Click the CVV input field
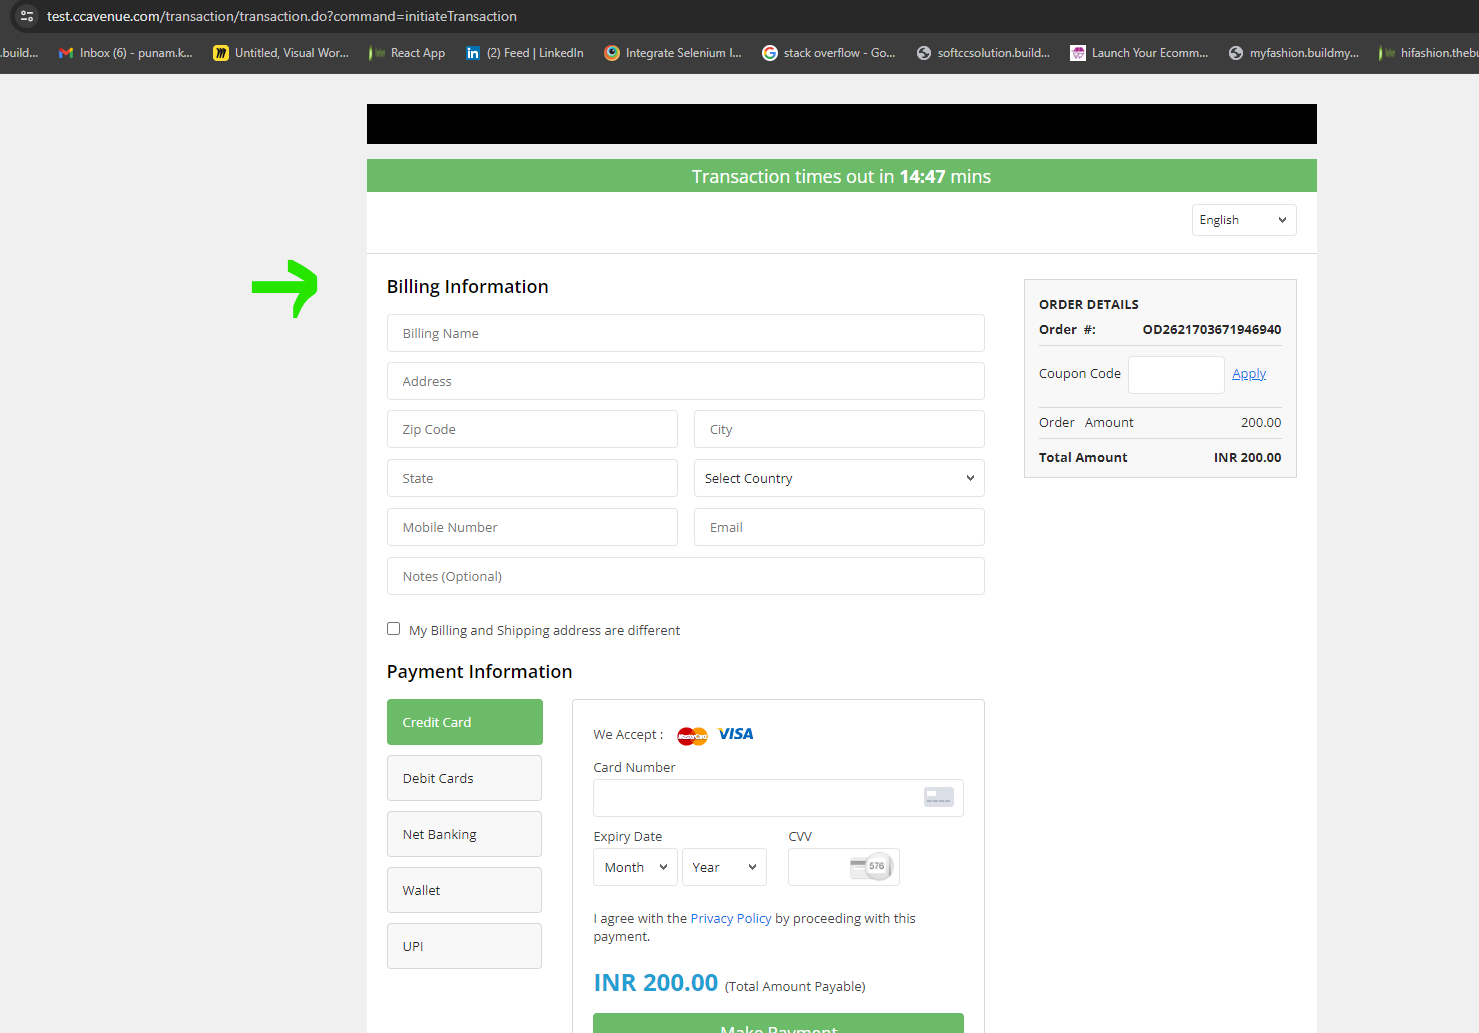Viewport: 1479px width, 1033px height. click(x=844, y=867)
